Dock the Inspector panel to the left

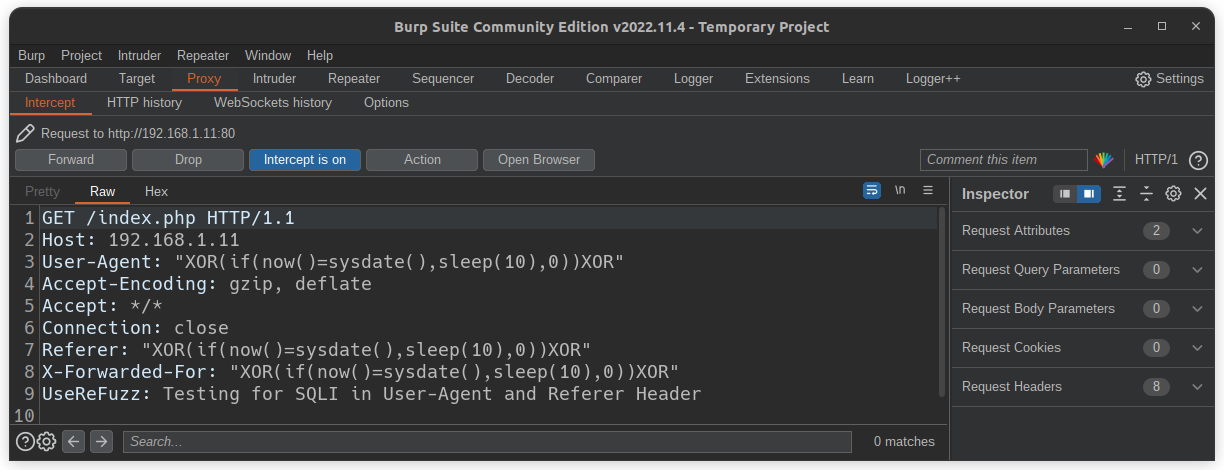pyautogui.click(x=1065, y=194)
